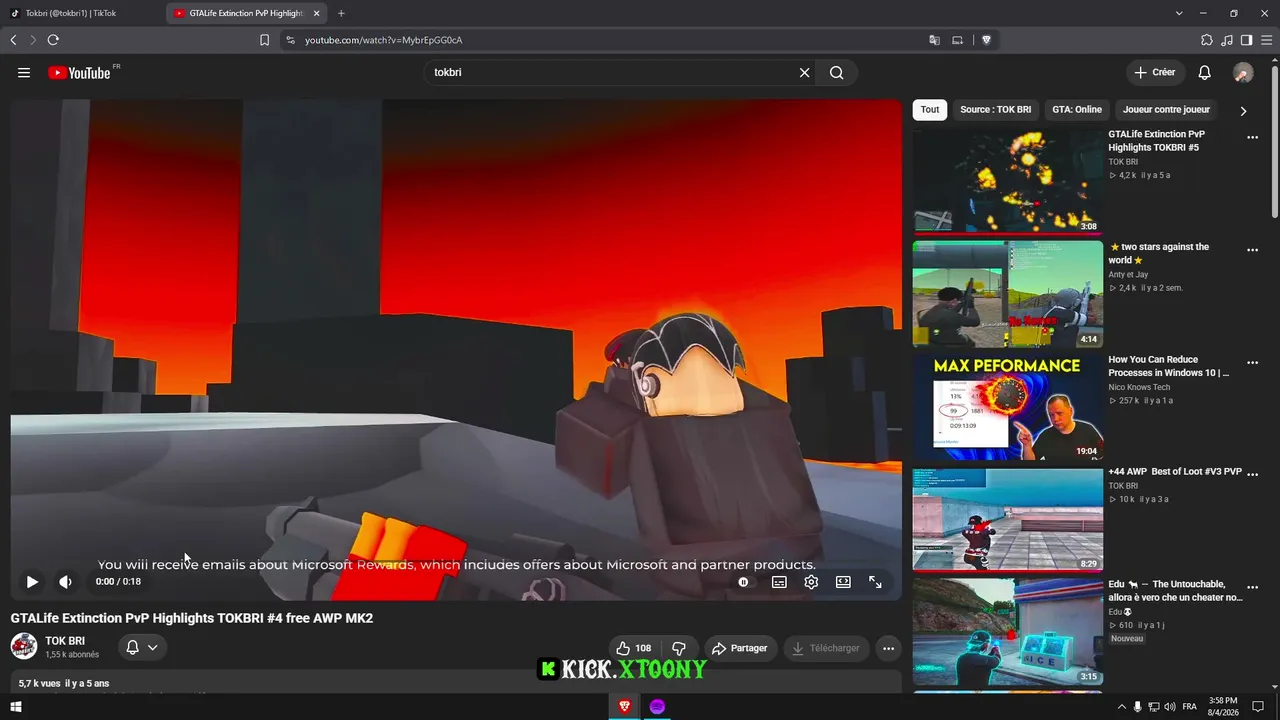Play the video

(32, 582)
